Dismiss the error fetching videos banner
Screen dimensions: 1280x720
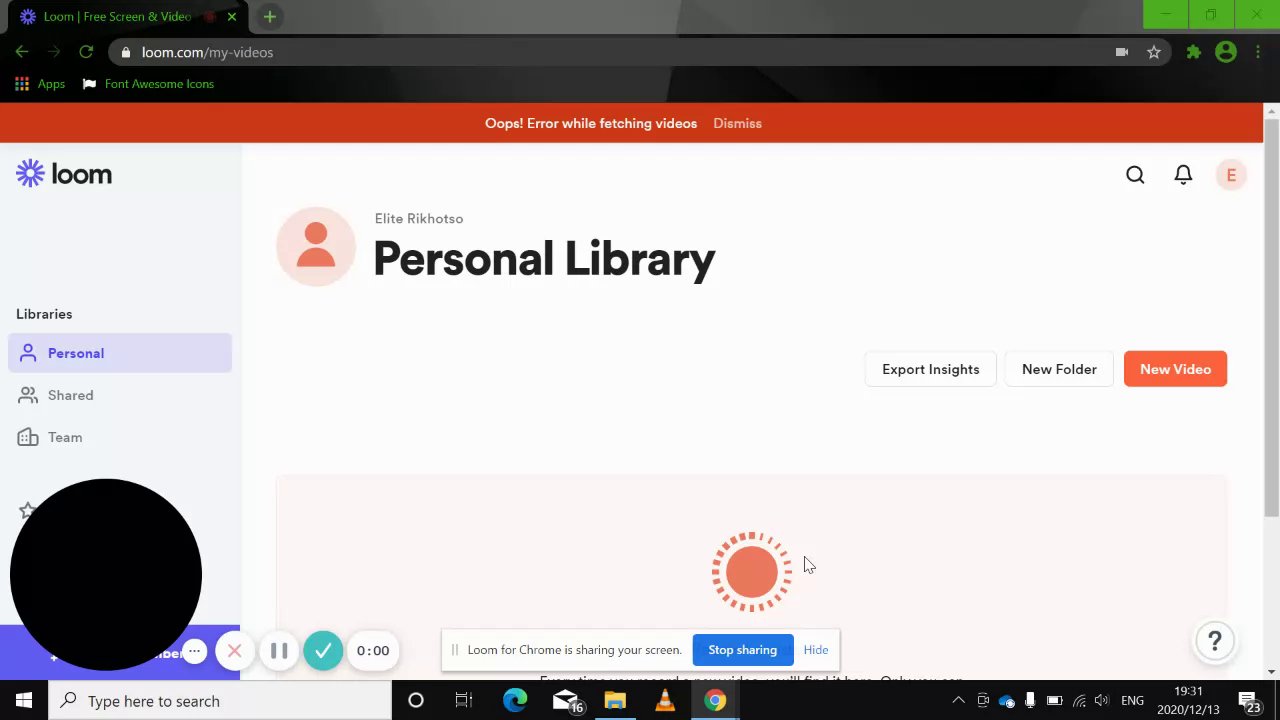click(737, 123)
